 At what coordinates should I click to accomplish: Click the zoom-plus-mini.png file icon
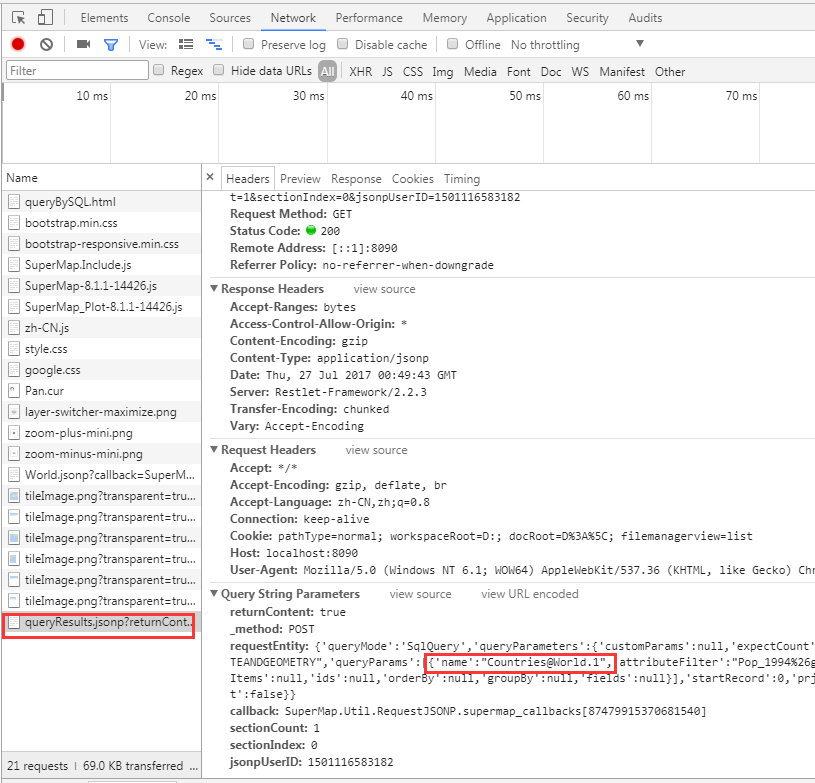(14, 433)
